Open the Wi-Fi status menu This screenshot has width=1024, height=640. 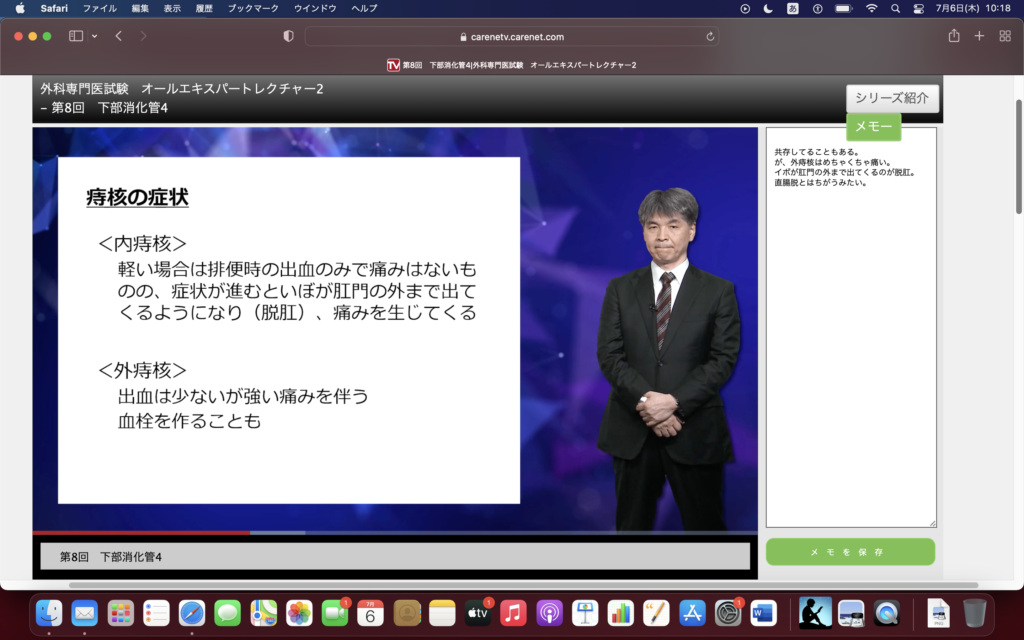[871, 8]
